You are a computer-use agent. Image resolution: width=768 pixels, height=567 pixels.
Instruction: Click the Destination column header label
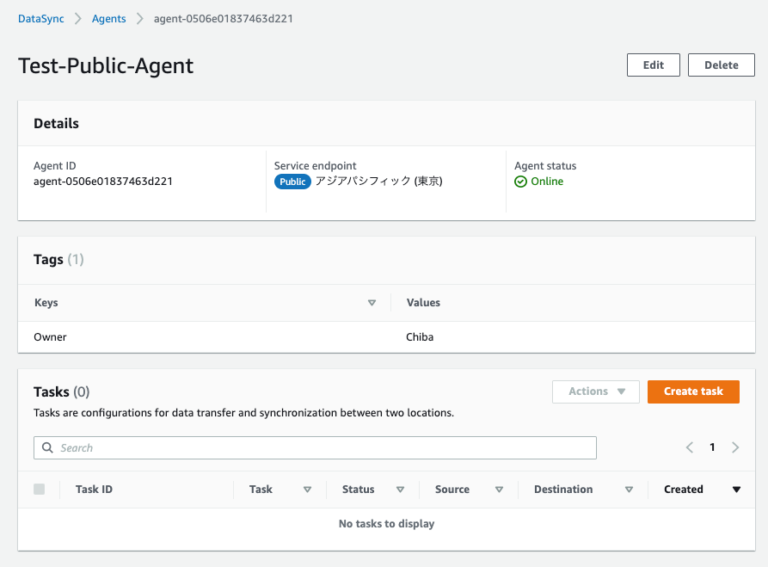coord(563,489)
